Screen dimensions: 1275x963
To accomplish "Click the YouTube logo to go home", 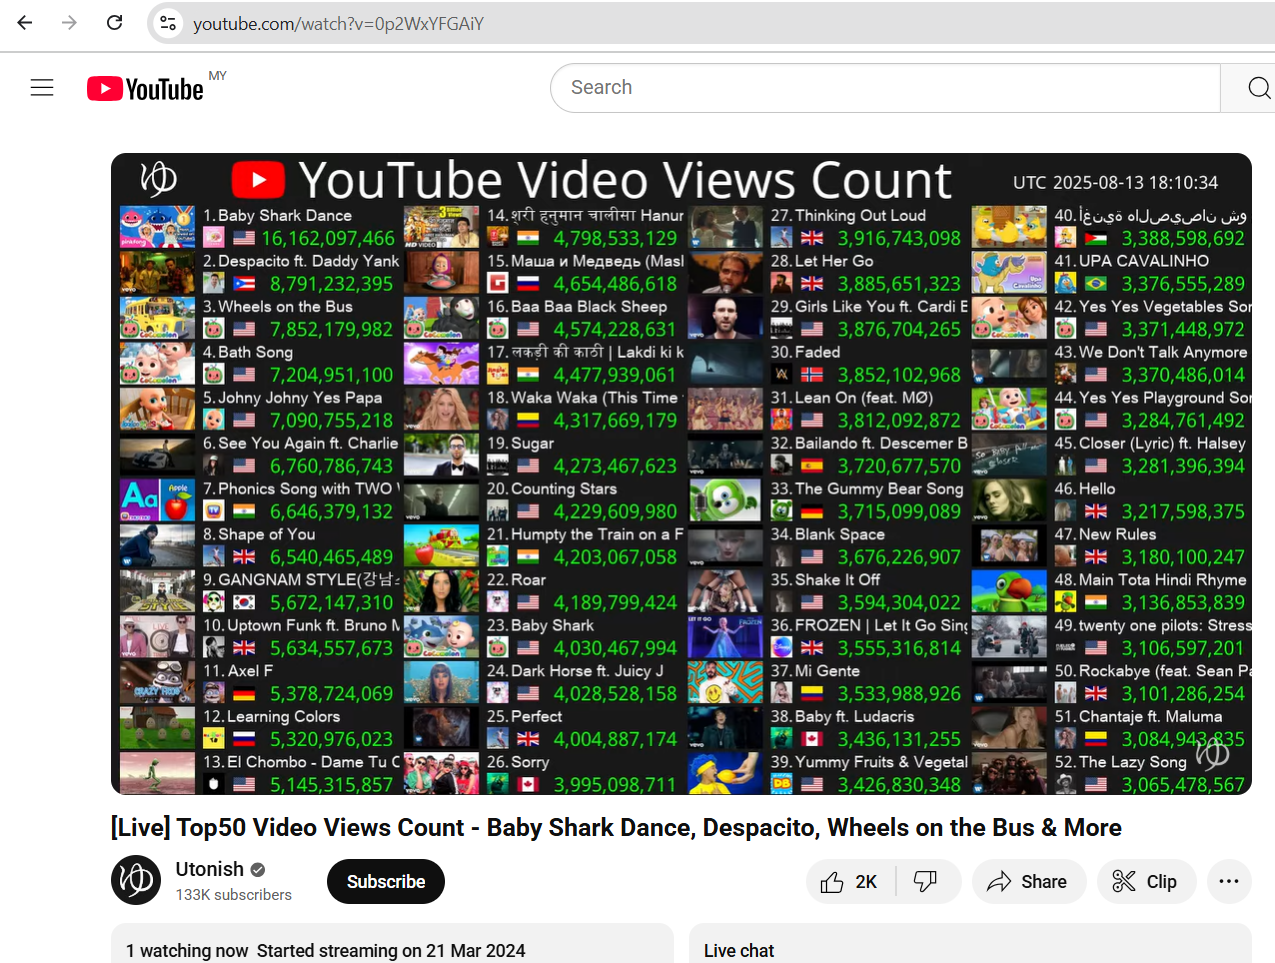I will tap(146, 89).
